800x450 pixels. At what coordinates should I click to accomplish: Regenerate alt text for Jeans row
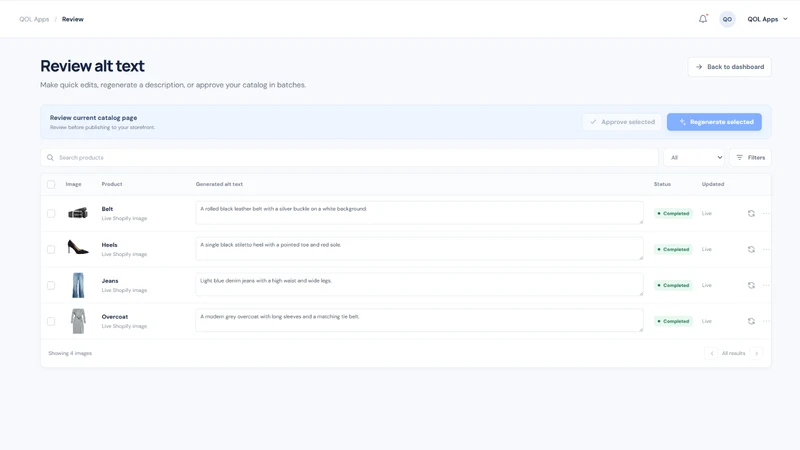(751, 285)
